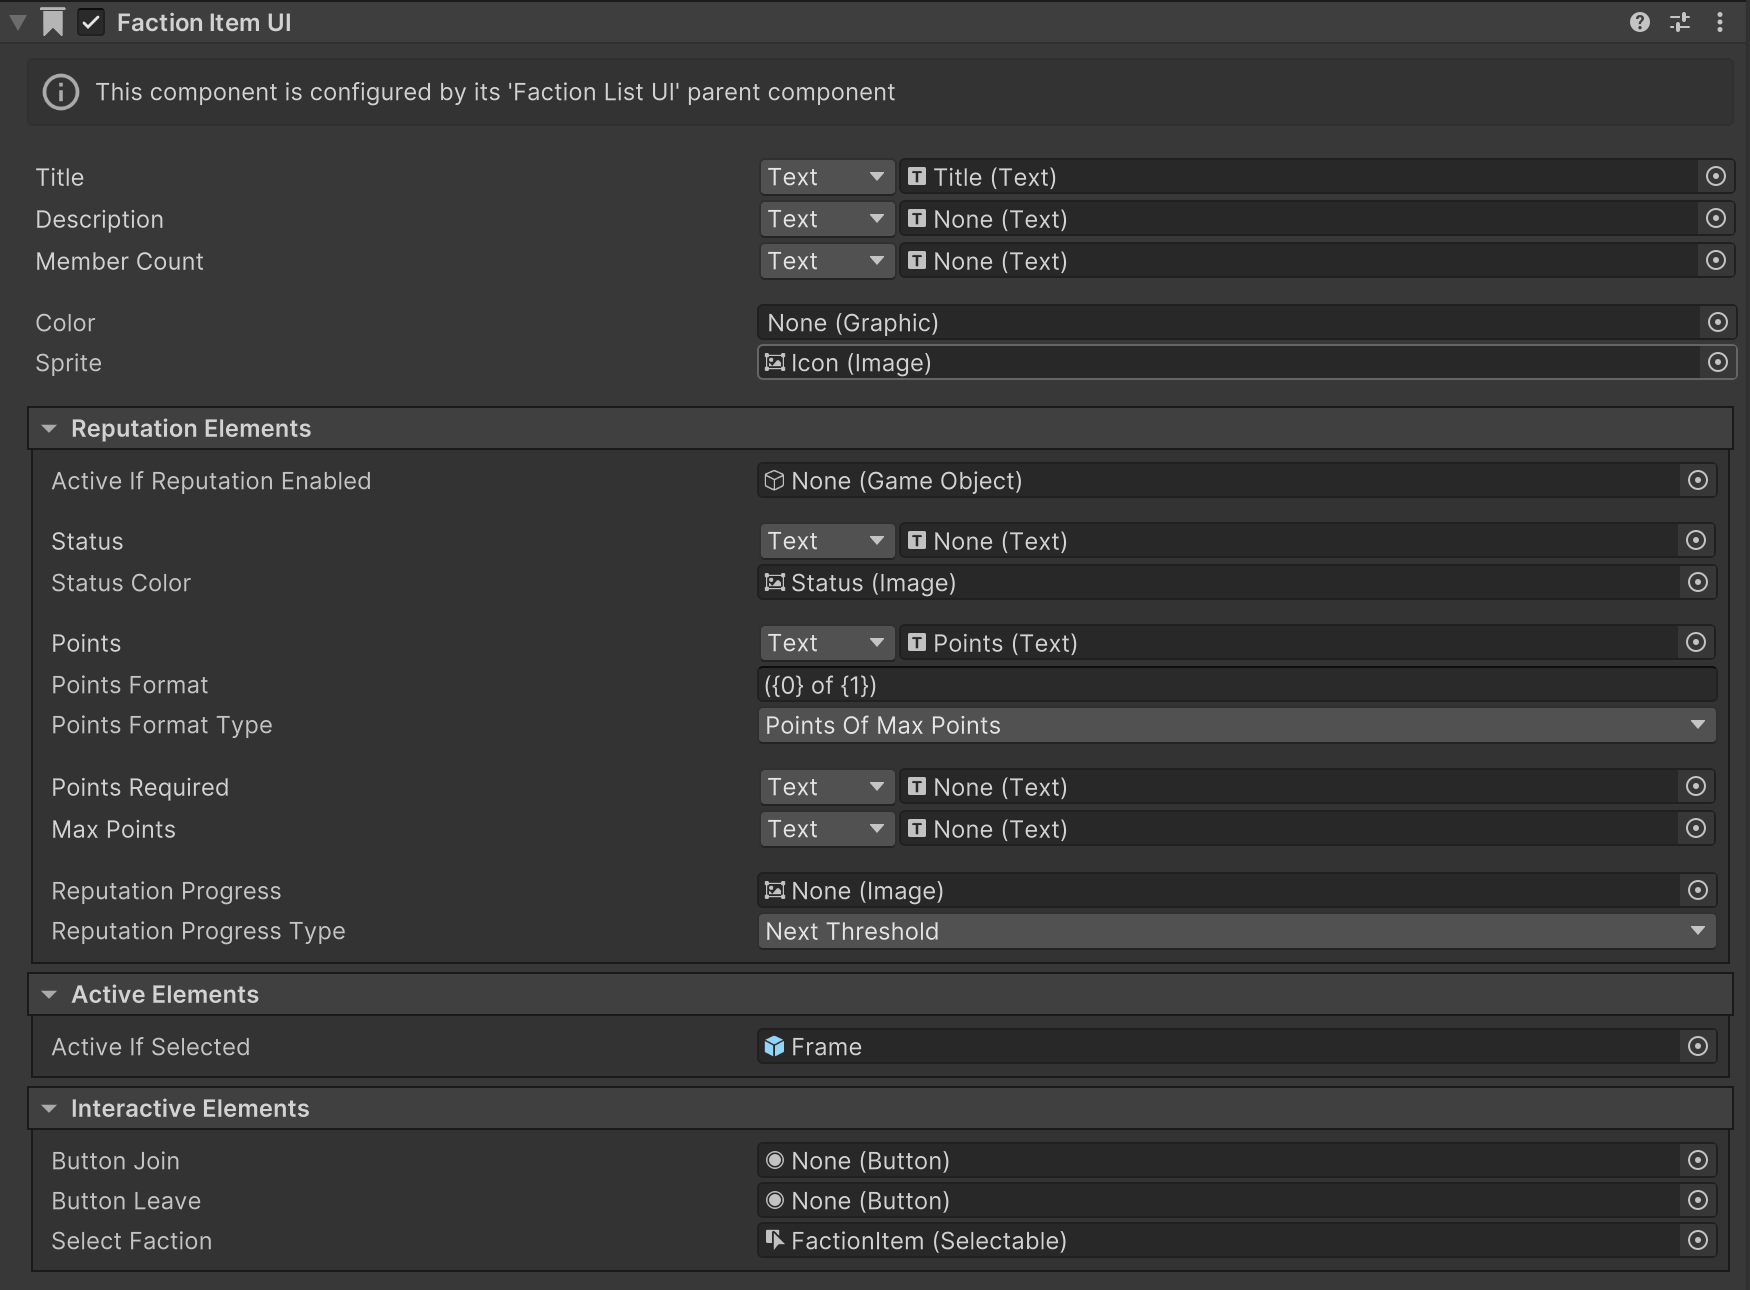Open the Points Format Type dropdown

(x=1236, y=726)
